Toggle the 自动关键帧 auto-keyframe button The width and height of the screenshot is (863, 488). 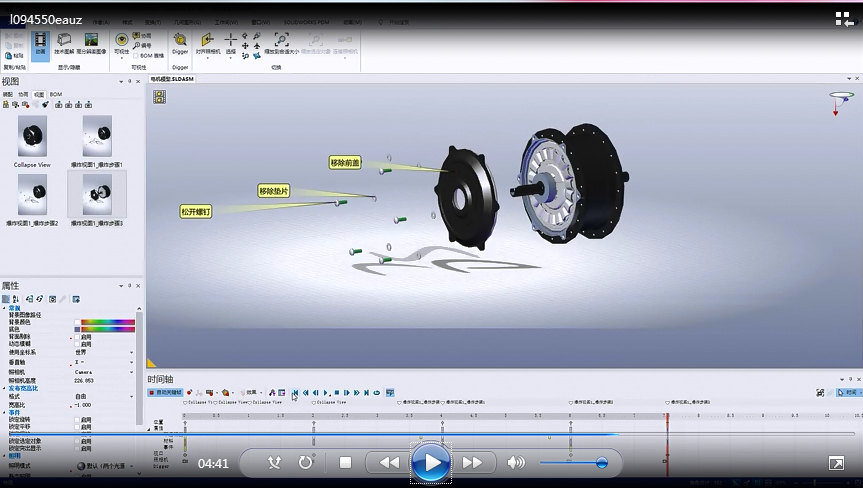pos(166,392)
